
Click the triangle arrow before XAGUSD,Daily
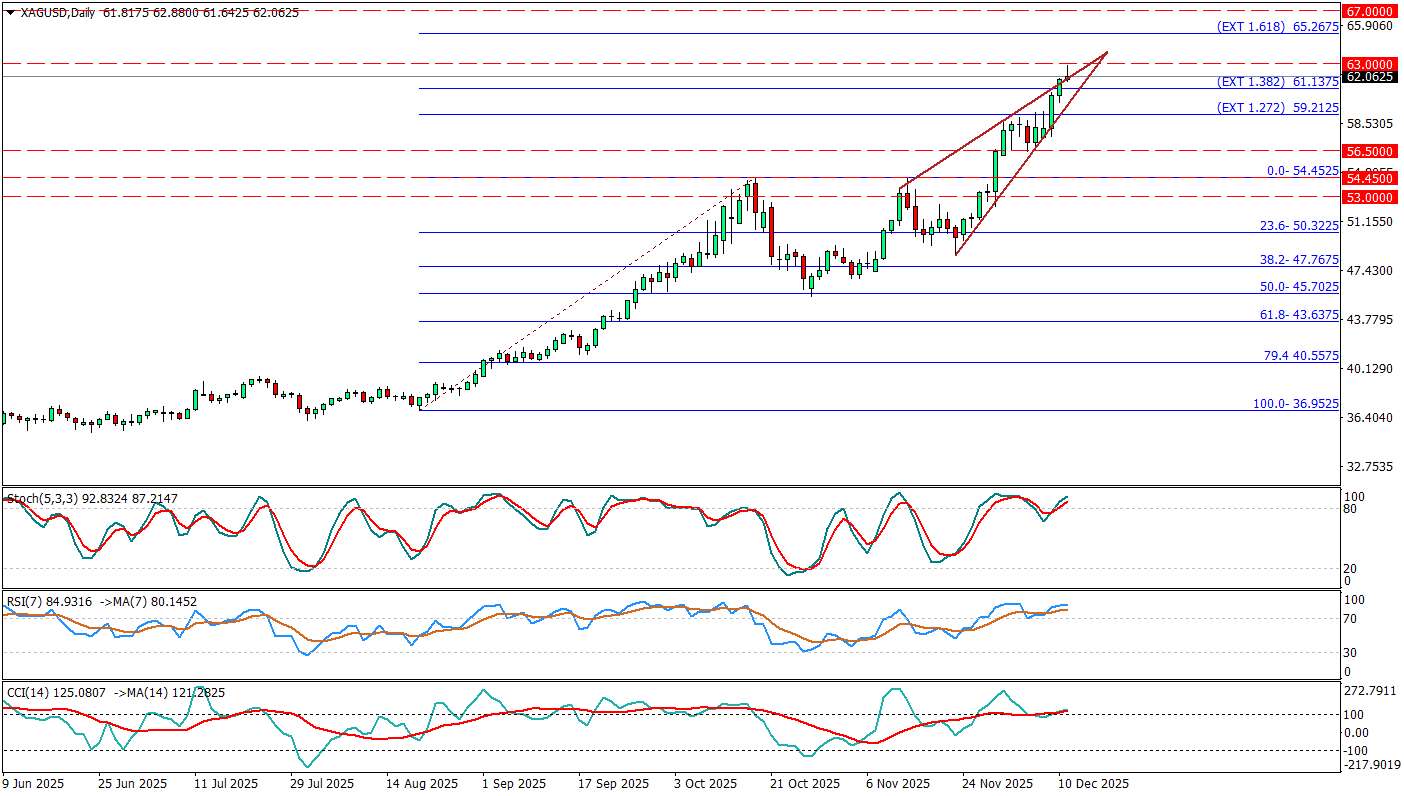(x=10, y=11)
